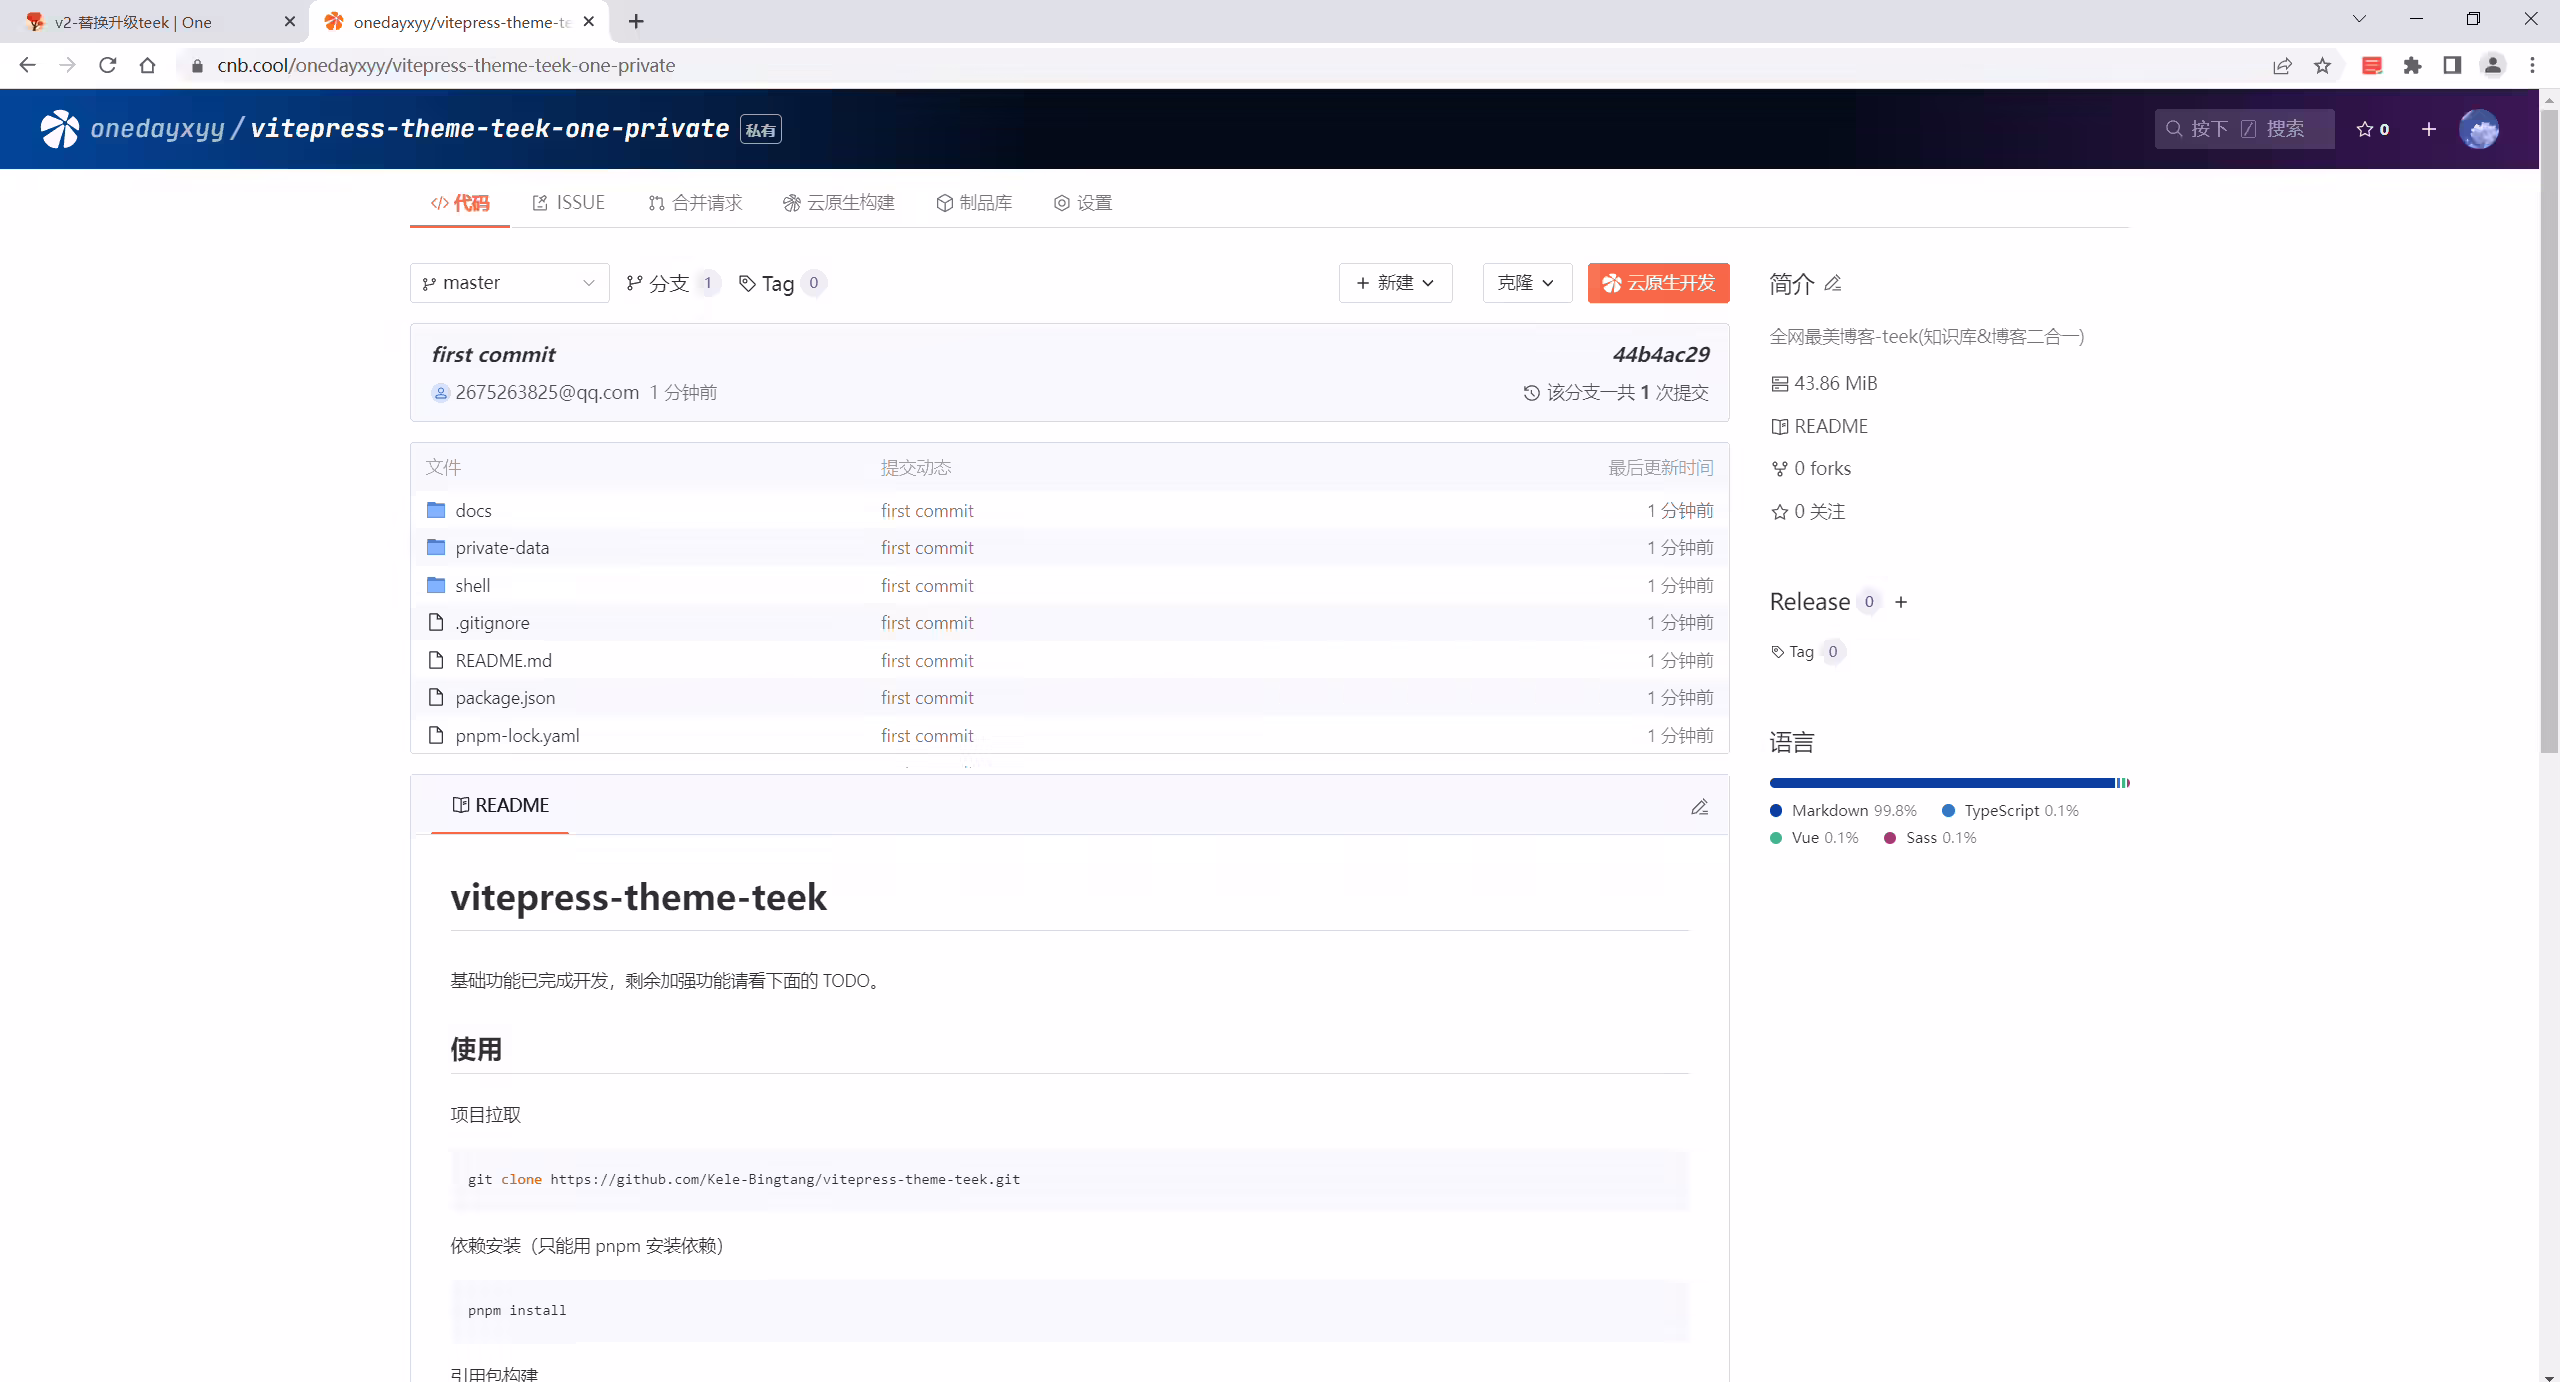Open the 合并请求 tab
Viewport: 2560px width, 1382px height.
[x=695, y=203]
